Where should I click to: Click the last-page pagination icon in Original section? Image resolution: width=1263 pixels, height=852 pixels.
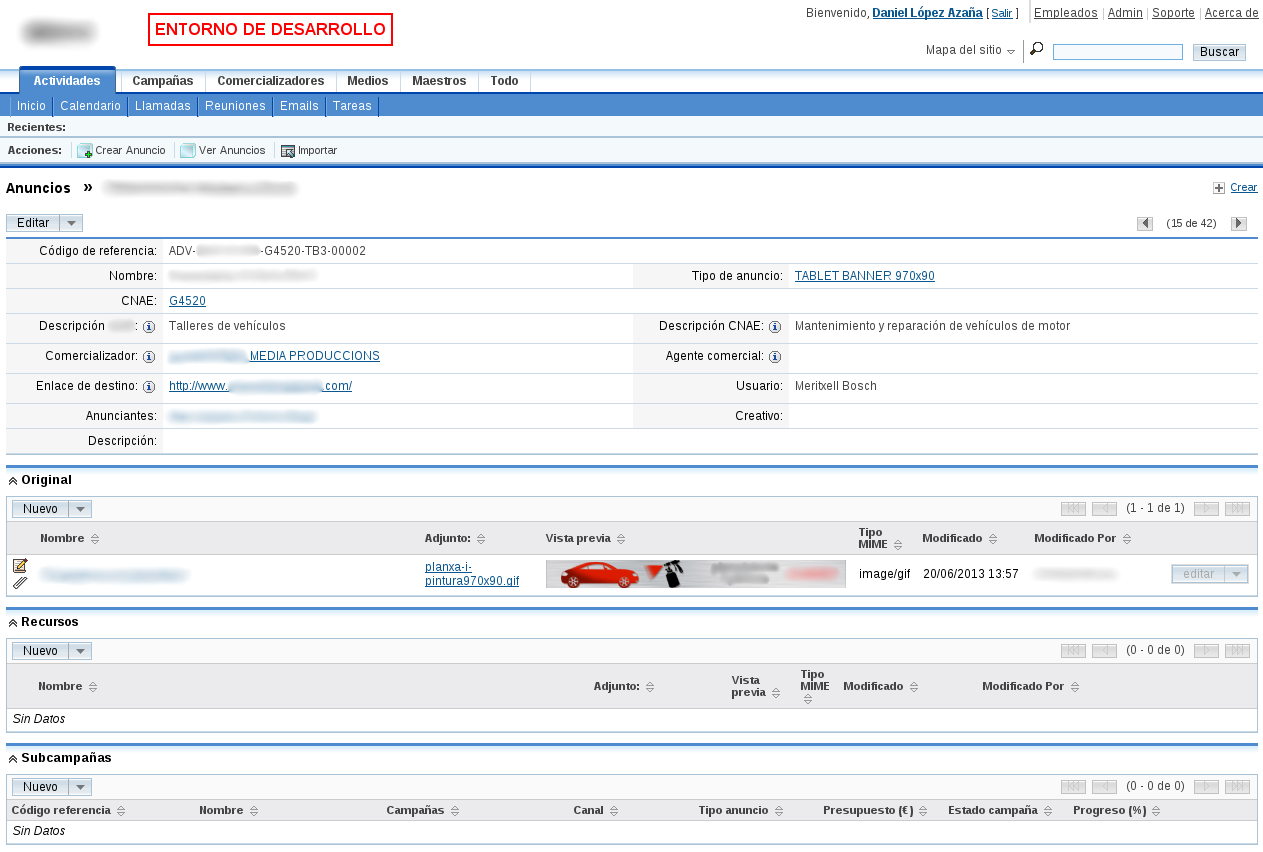tap(1237, 508)
